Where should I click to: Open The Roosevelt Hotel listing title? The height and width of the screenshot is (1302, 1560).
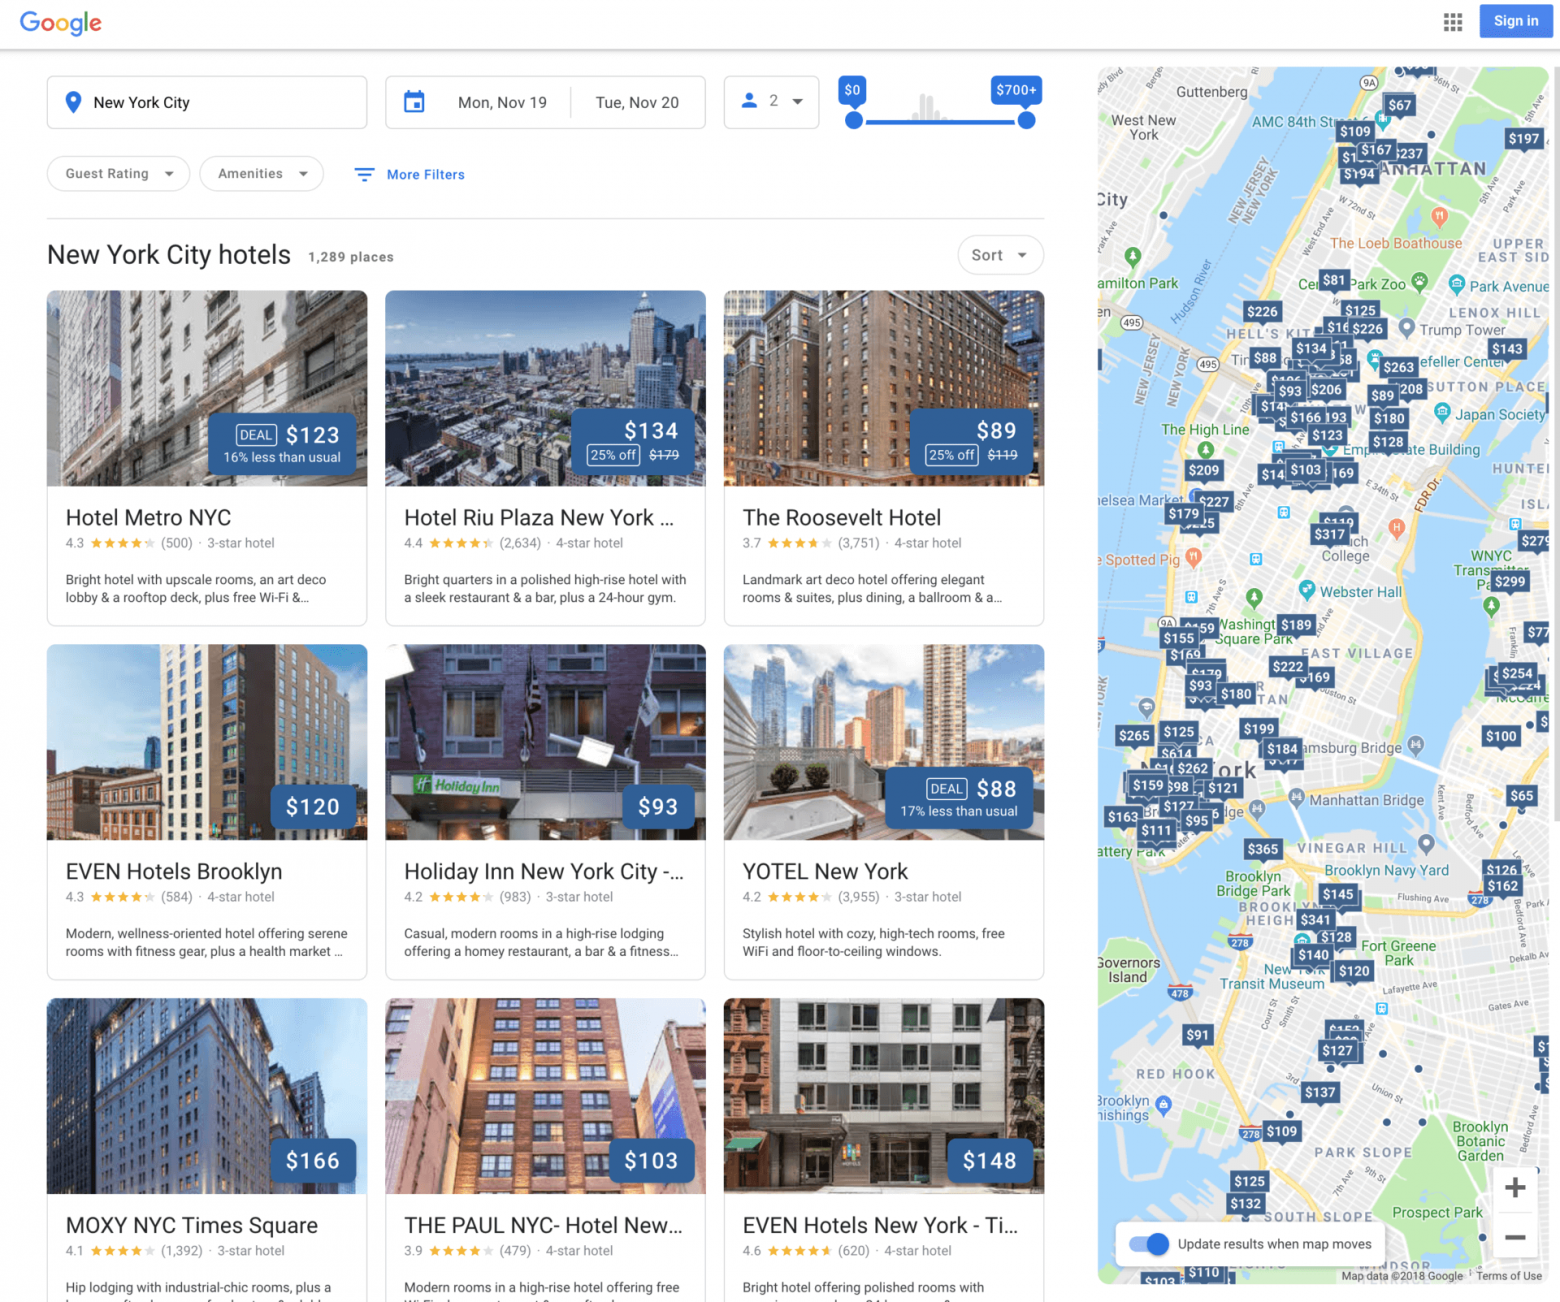click(841, 518)
